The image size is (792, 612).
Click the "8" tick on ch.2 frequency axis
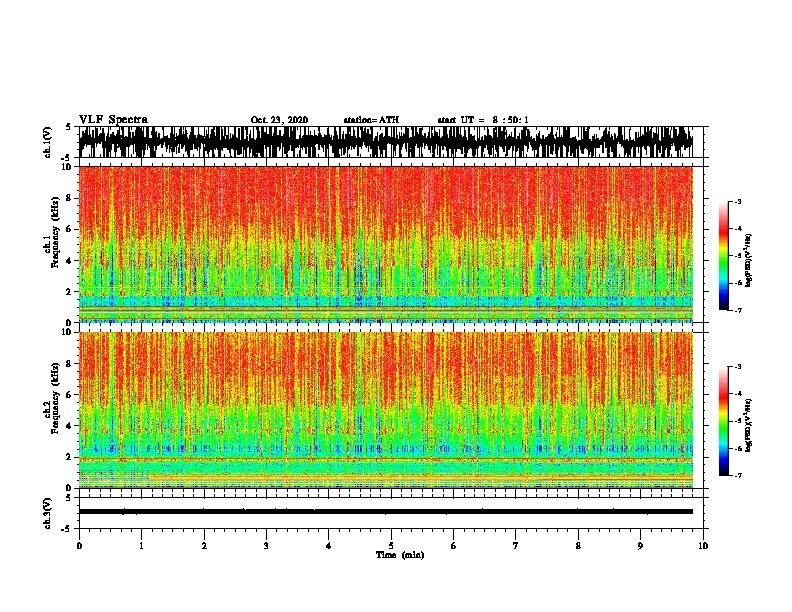pyautogui.click(x=71, y=364)
